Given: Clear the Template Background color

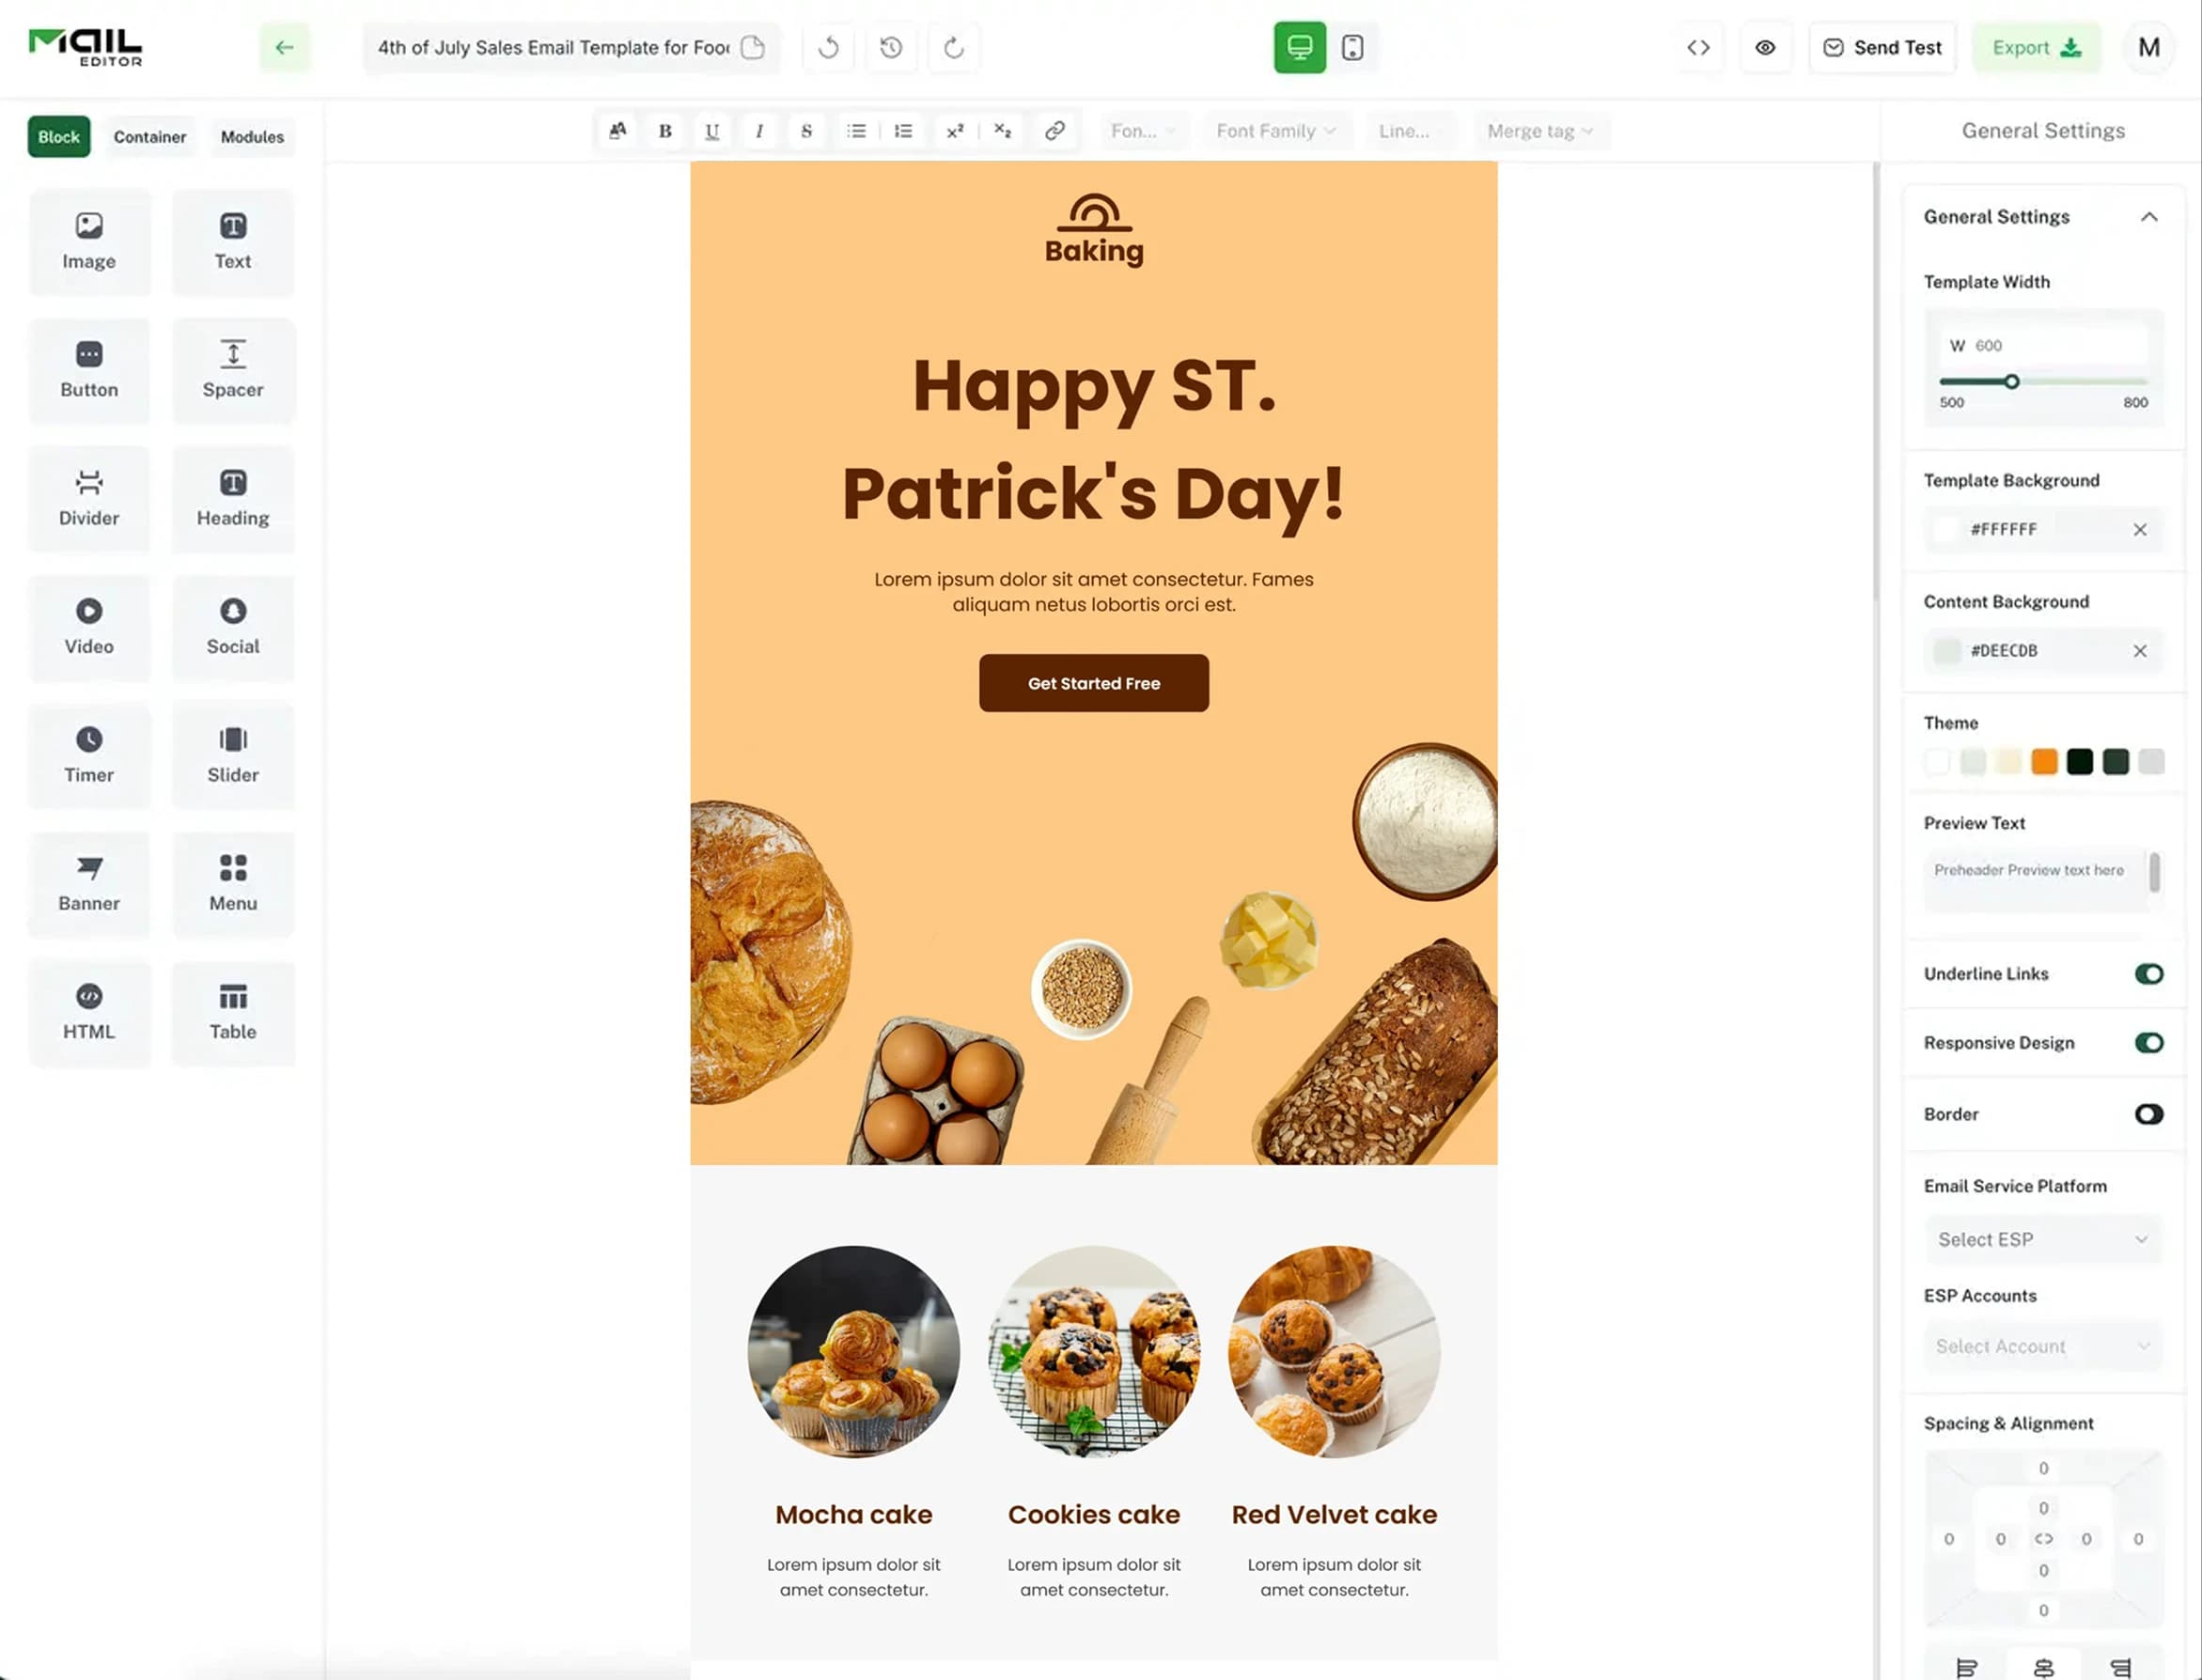Looking at the screenshot, I should click(x=2139, y=530).
